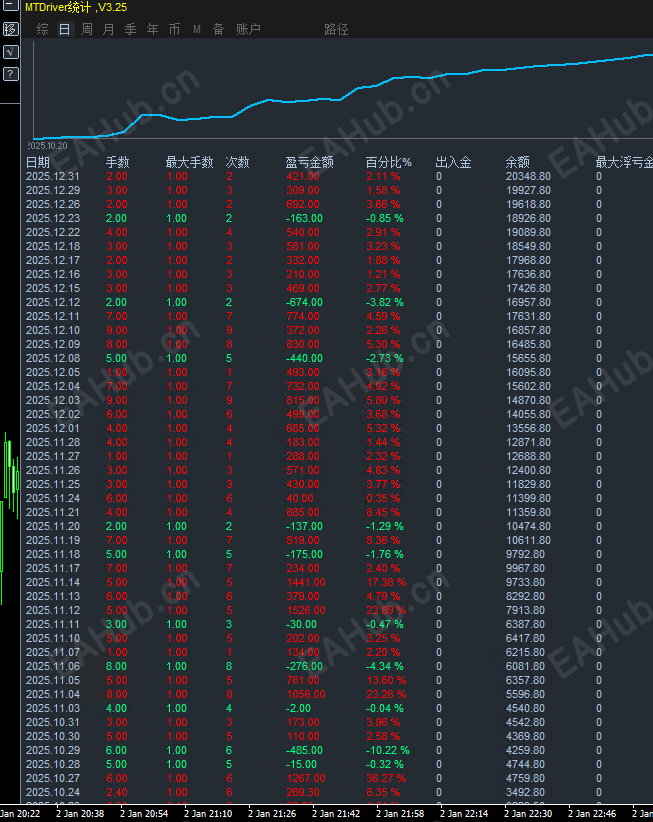Click percentage 36.27 %
The width and height of the screenshot is (653, 822).
click(386, 778)
